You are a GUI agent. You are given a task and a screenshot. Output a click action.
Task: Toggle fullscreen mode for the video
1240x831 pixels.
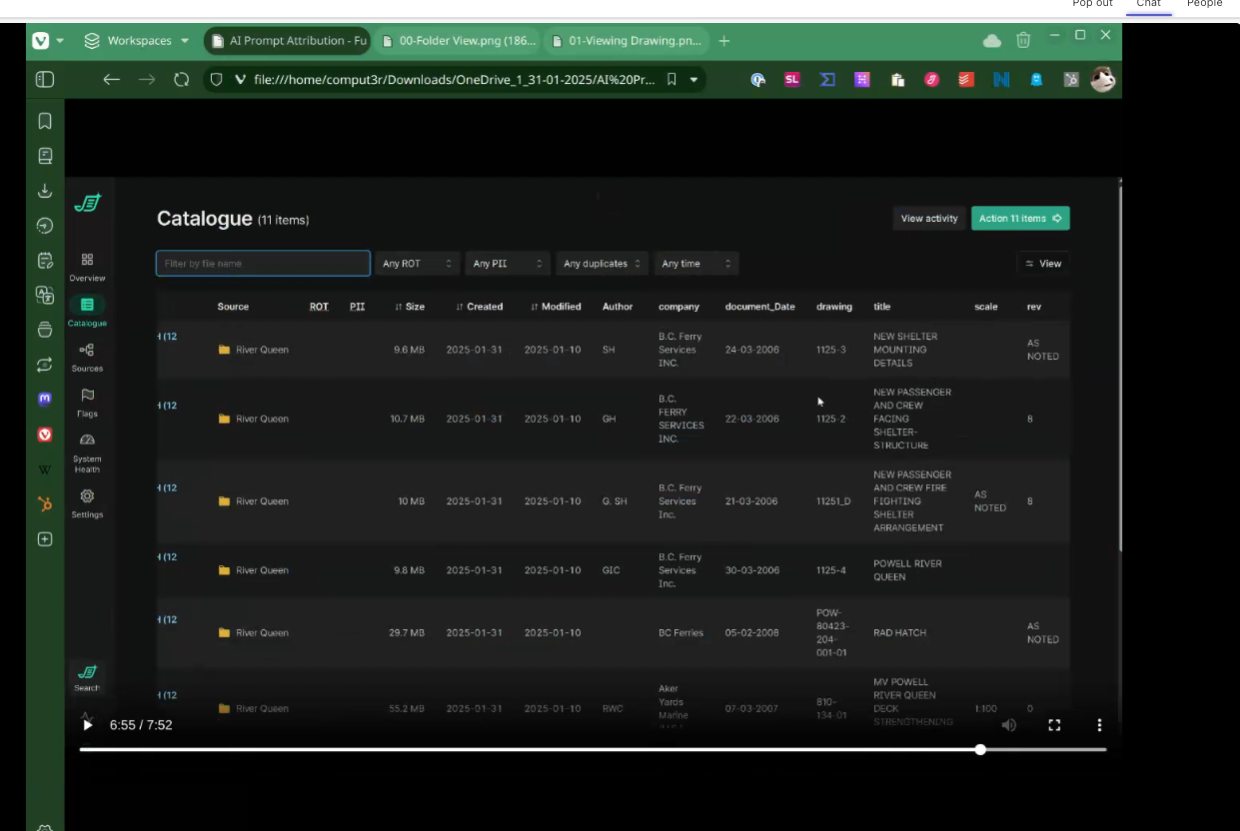1054,725
